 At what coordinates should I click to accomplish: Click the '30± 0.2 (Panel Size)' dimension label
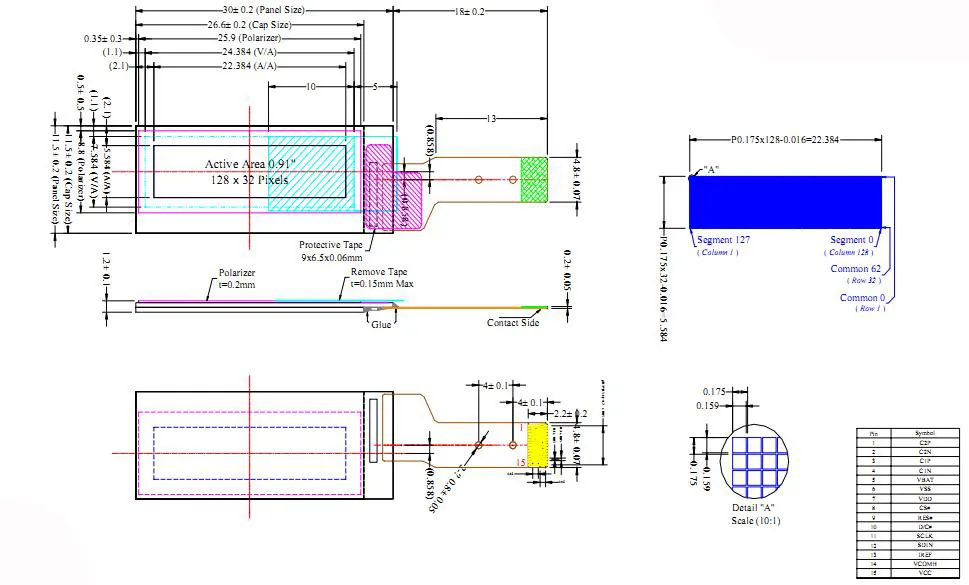(x=263, y=10)
